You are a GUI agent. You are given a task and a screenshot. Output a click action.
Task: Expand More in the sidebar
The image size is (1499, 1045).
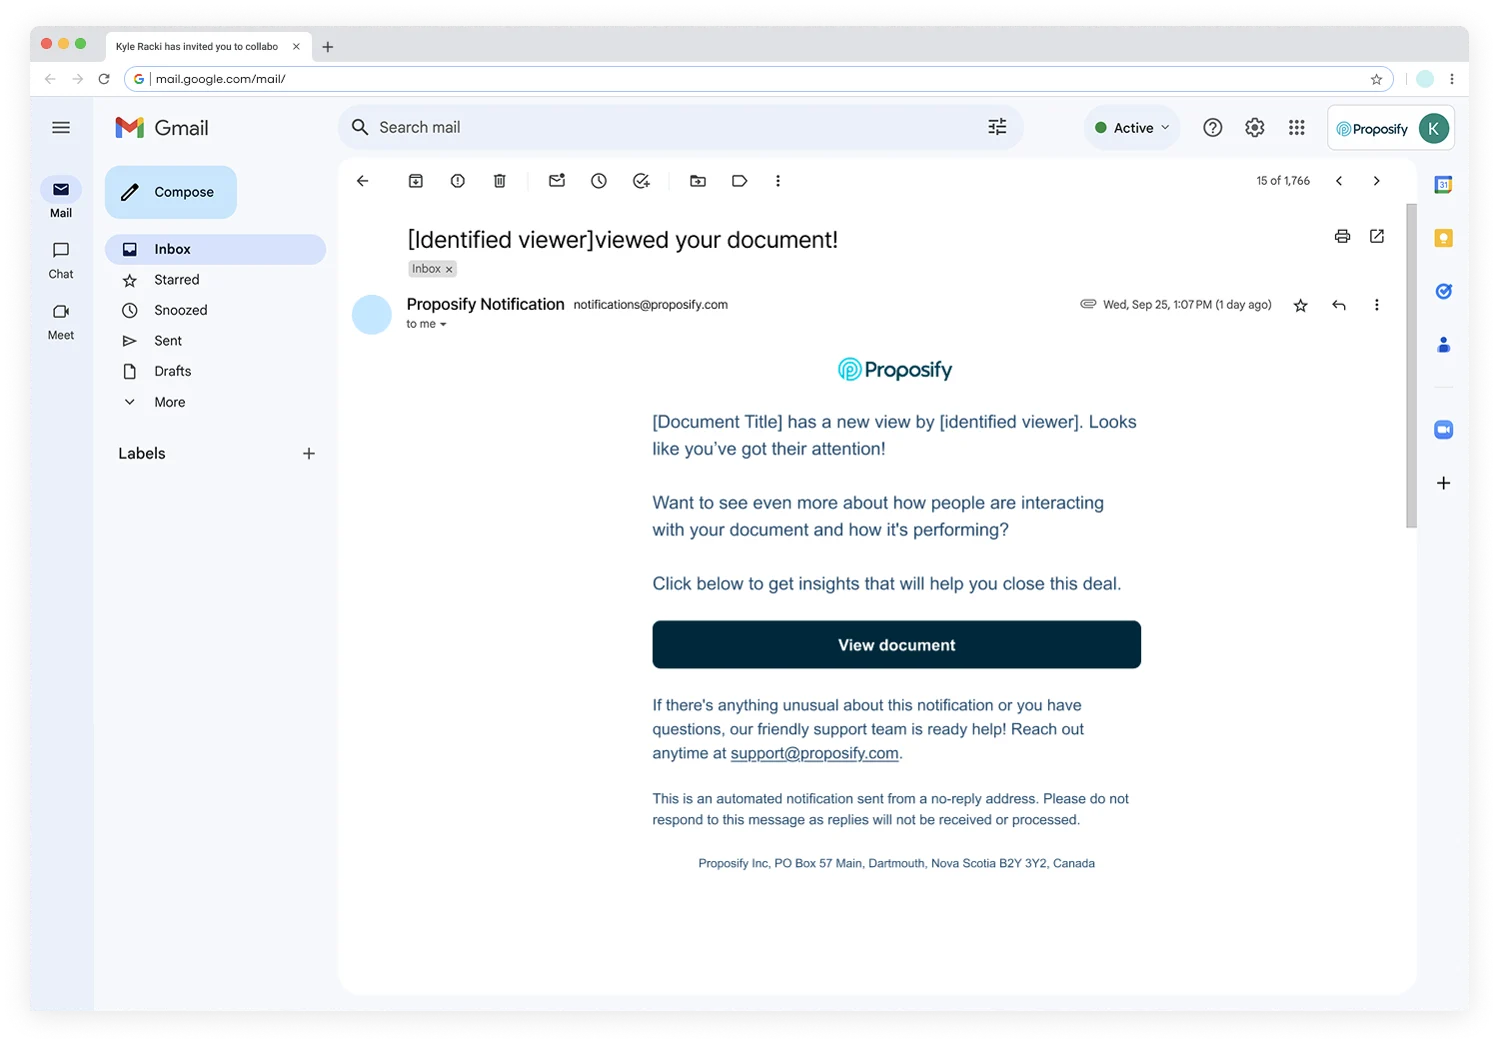(x=169, y=402)
